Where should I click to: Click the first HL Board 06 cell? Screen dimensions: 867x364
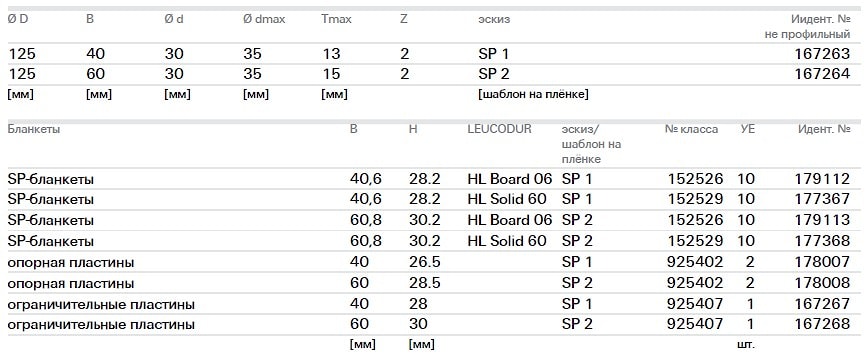tap(510, 179)
